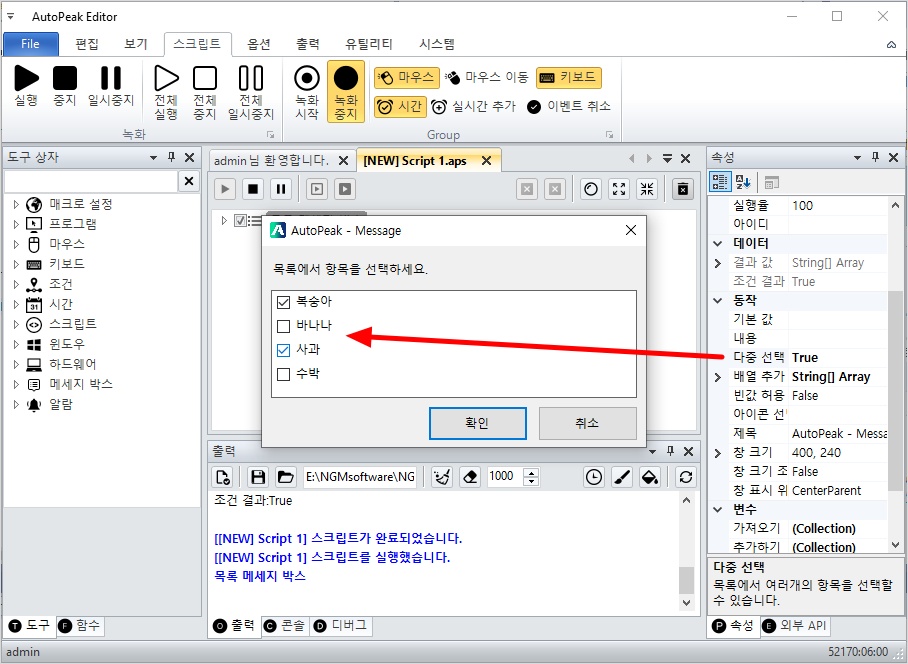Viewport: 908px width, 664px height.
Task: Open the 시스템 ribbon tab
Action: coord(437,44)
